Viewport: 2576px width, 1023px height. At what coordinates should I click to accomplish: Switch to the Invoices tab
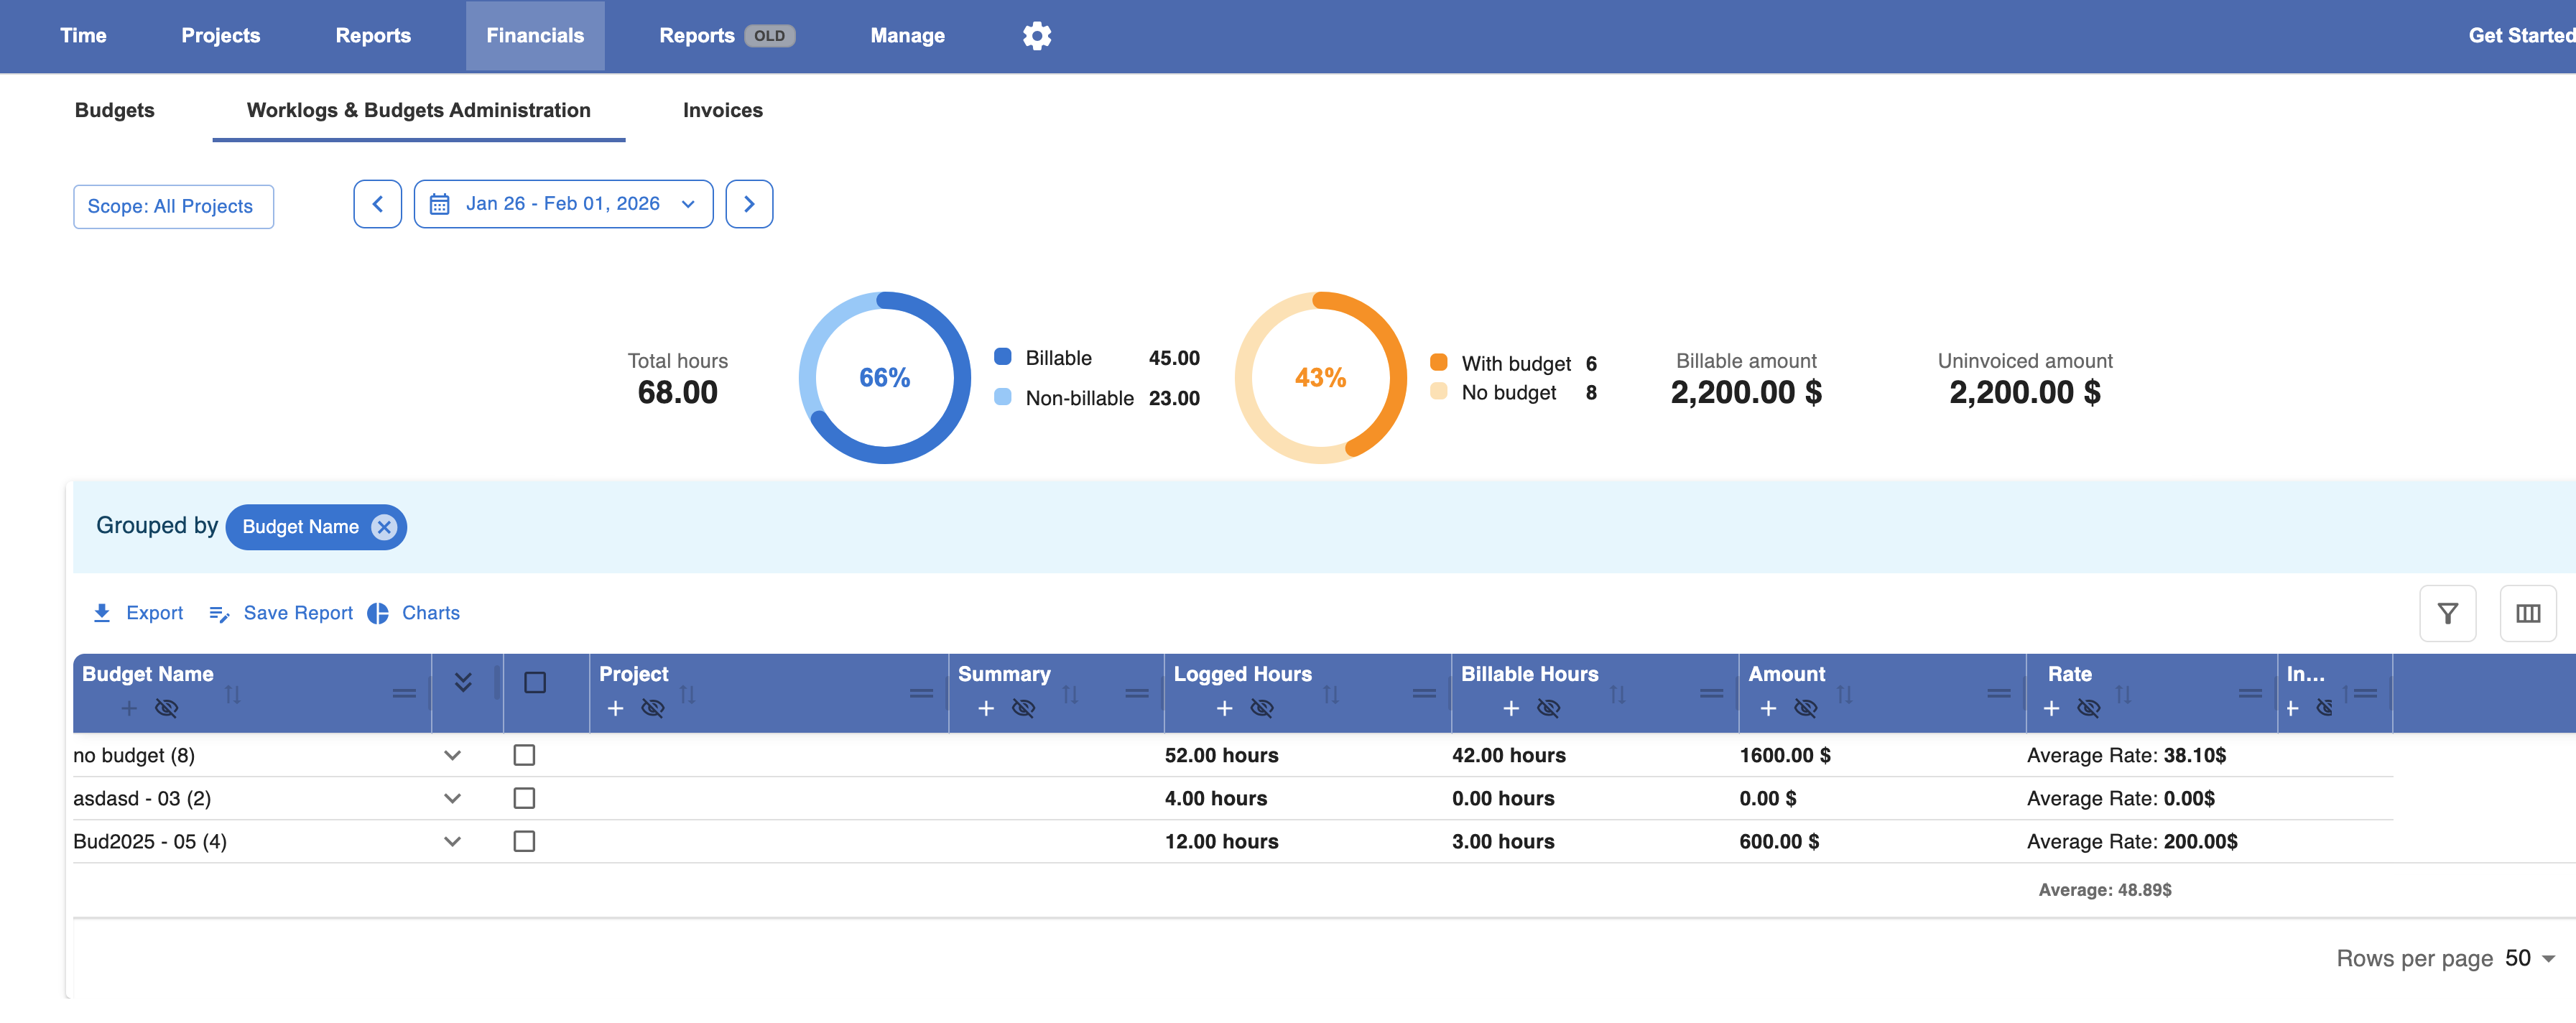tap(722, 110)
